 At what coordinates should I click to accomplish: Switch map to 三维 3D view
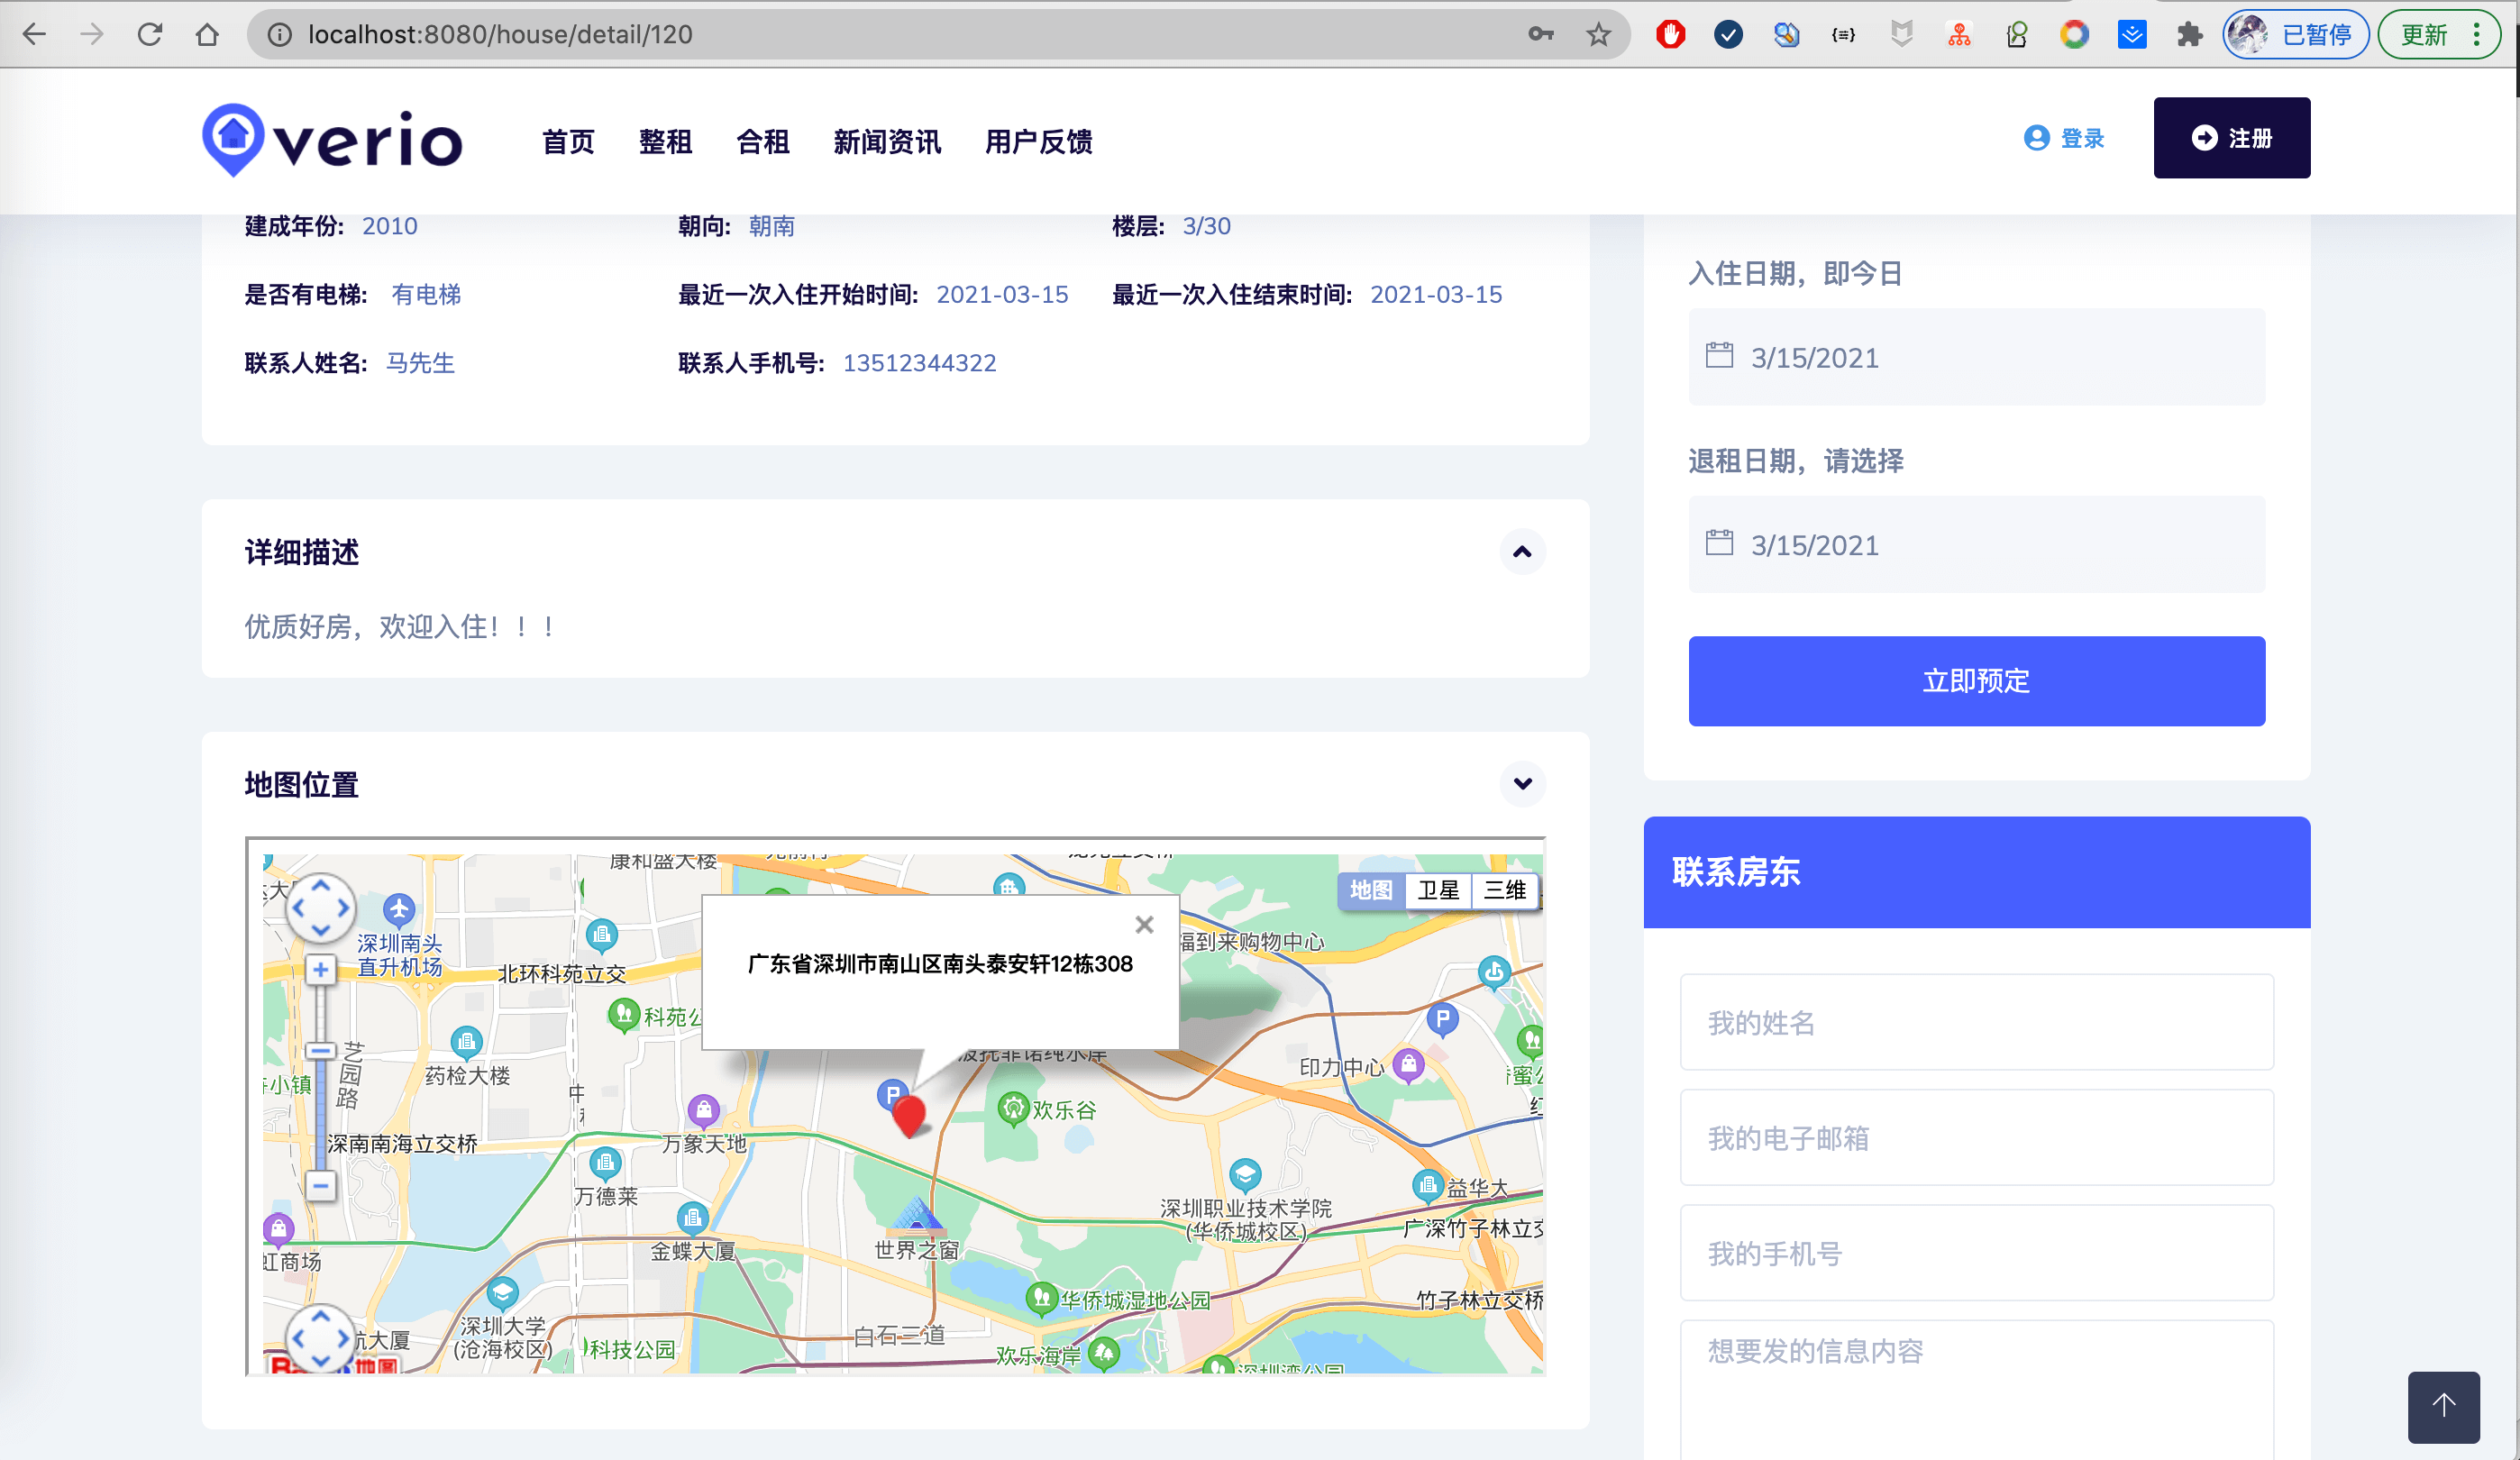pyautogui.click(x=1504, y=890)
